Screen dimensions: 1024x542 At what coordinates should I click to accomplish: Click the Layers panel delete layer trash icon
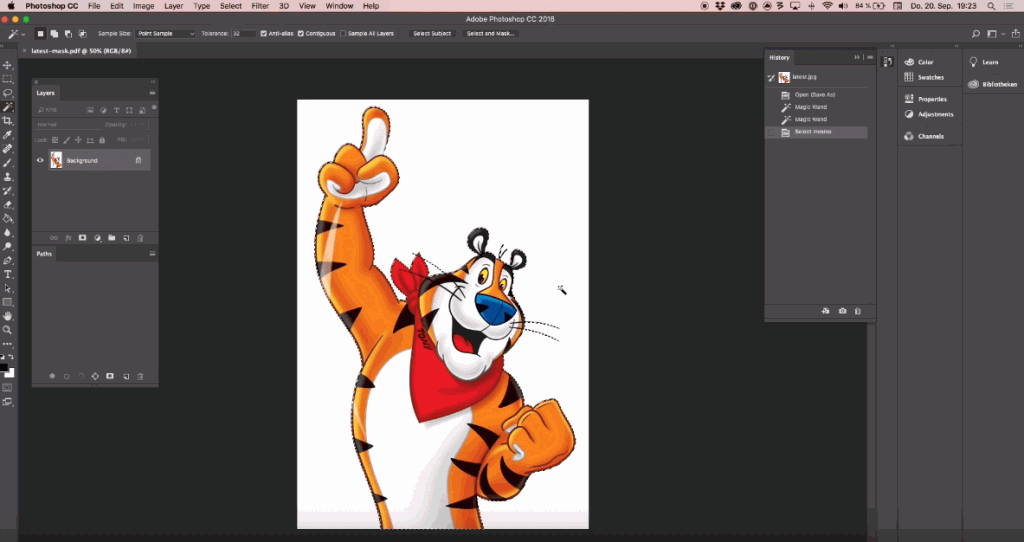click(x=140, y=238)
